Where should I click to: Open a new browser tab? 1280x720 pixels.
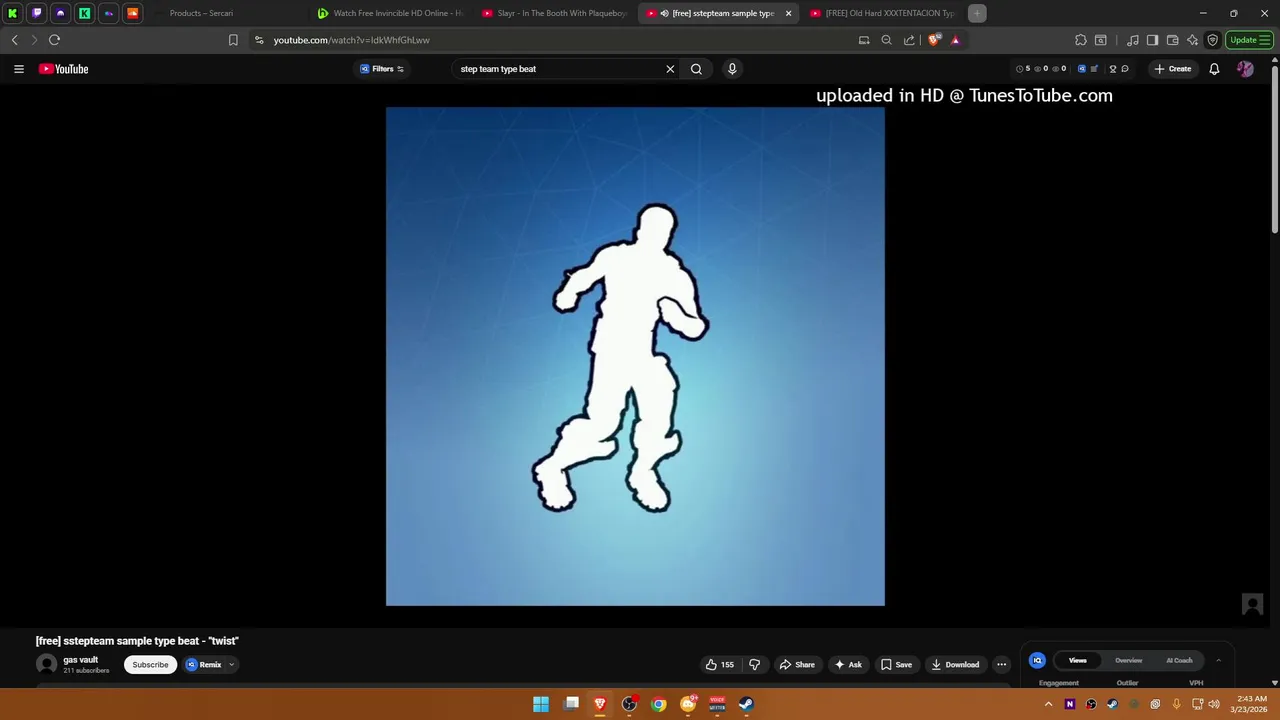(x=977, y=13)
